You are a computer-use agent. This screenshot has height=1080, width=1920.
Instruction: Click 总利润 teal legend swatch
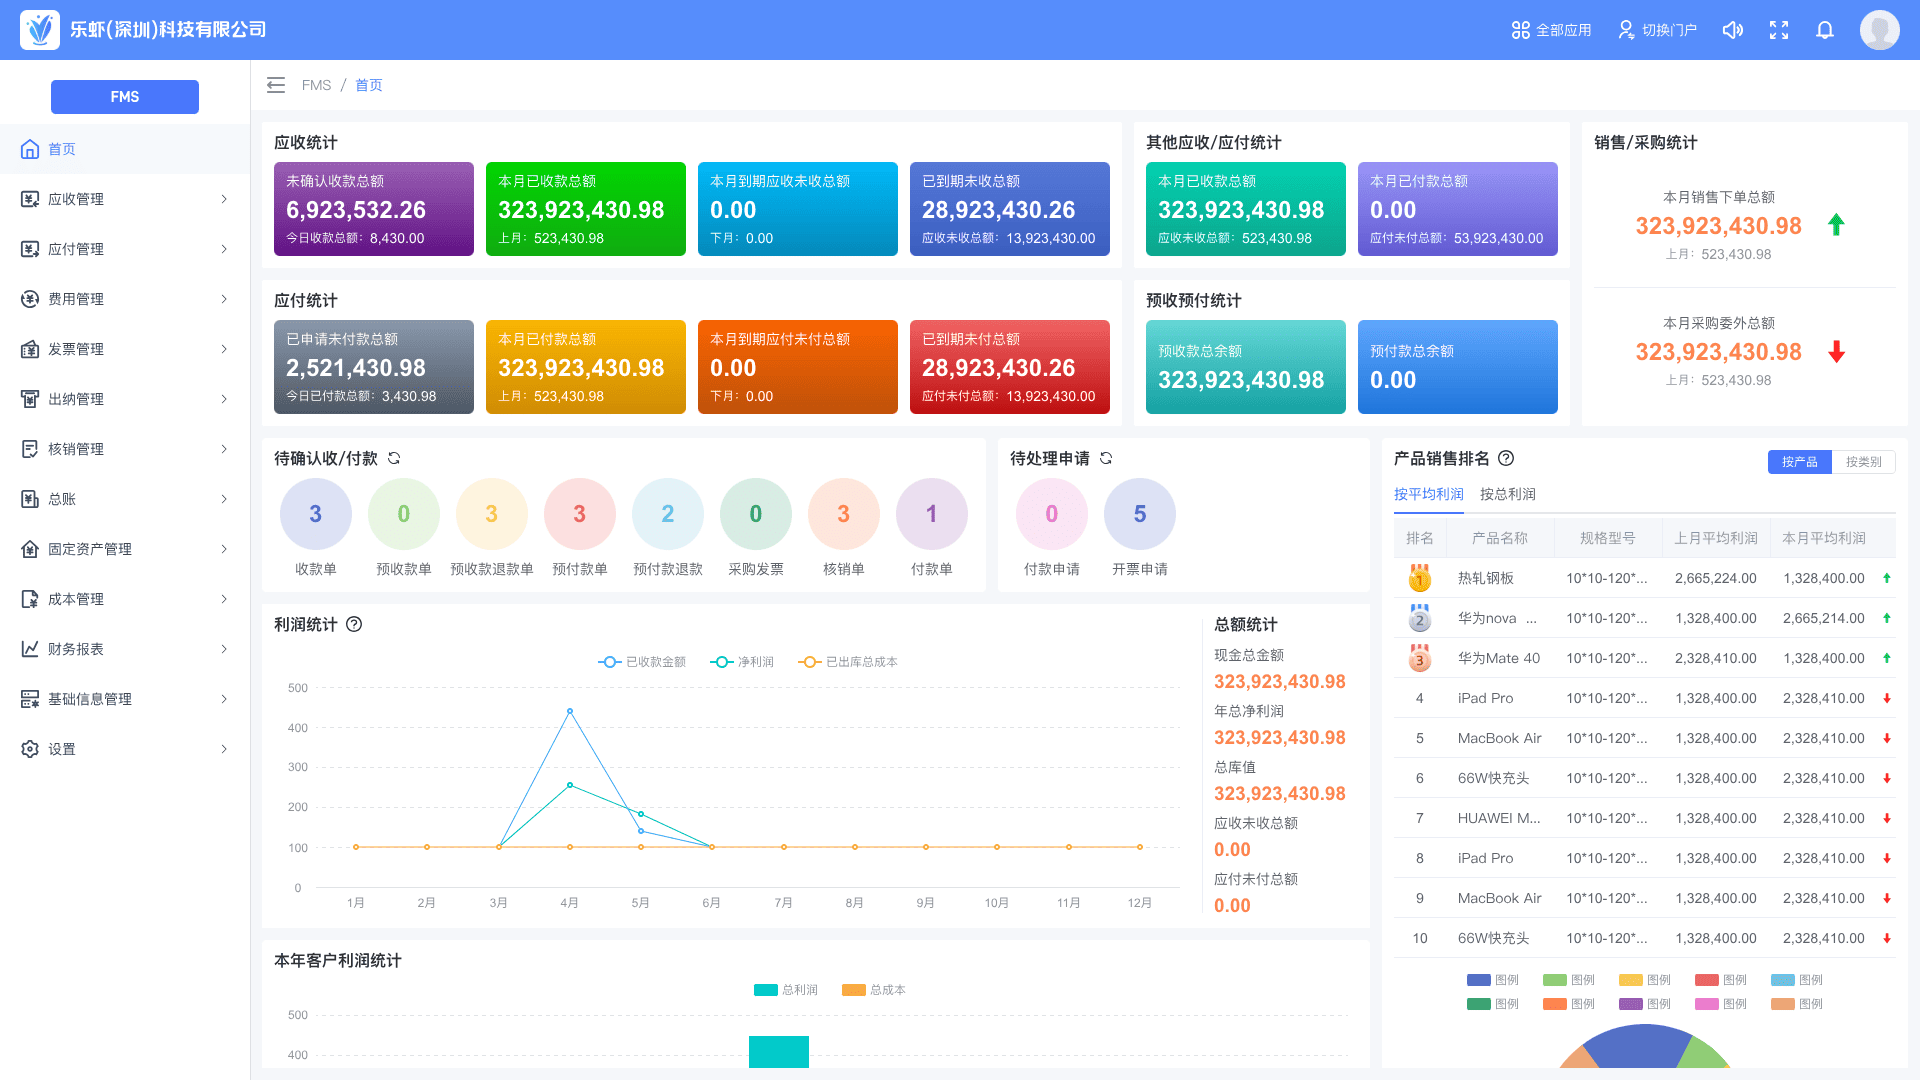pyautogui.click(x=766, y=990)
